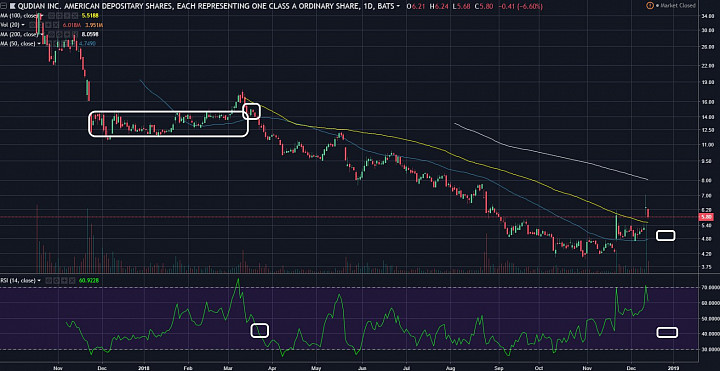
Task: Click the MA (100, close) legend label
Action: [x=19, y=16]
